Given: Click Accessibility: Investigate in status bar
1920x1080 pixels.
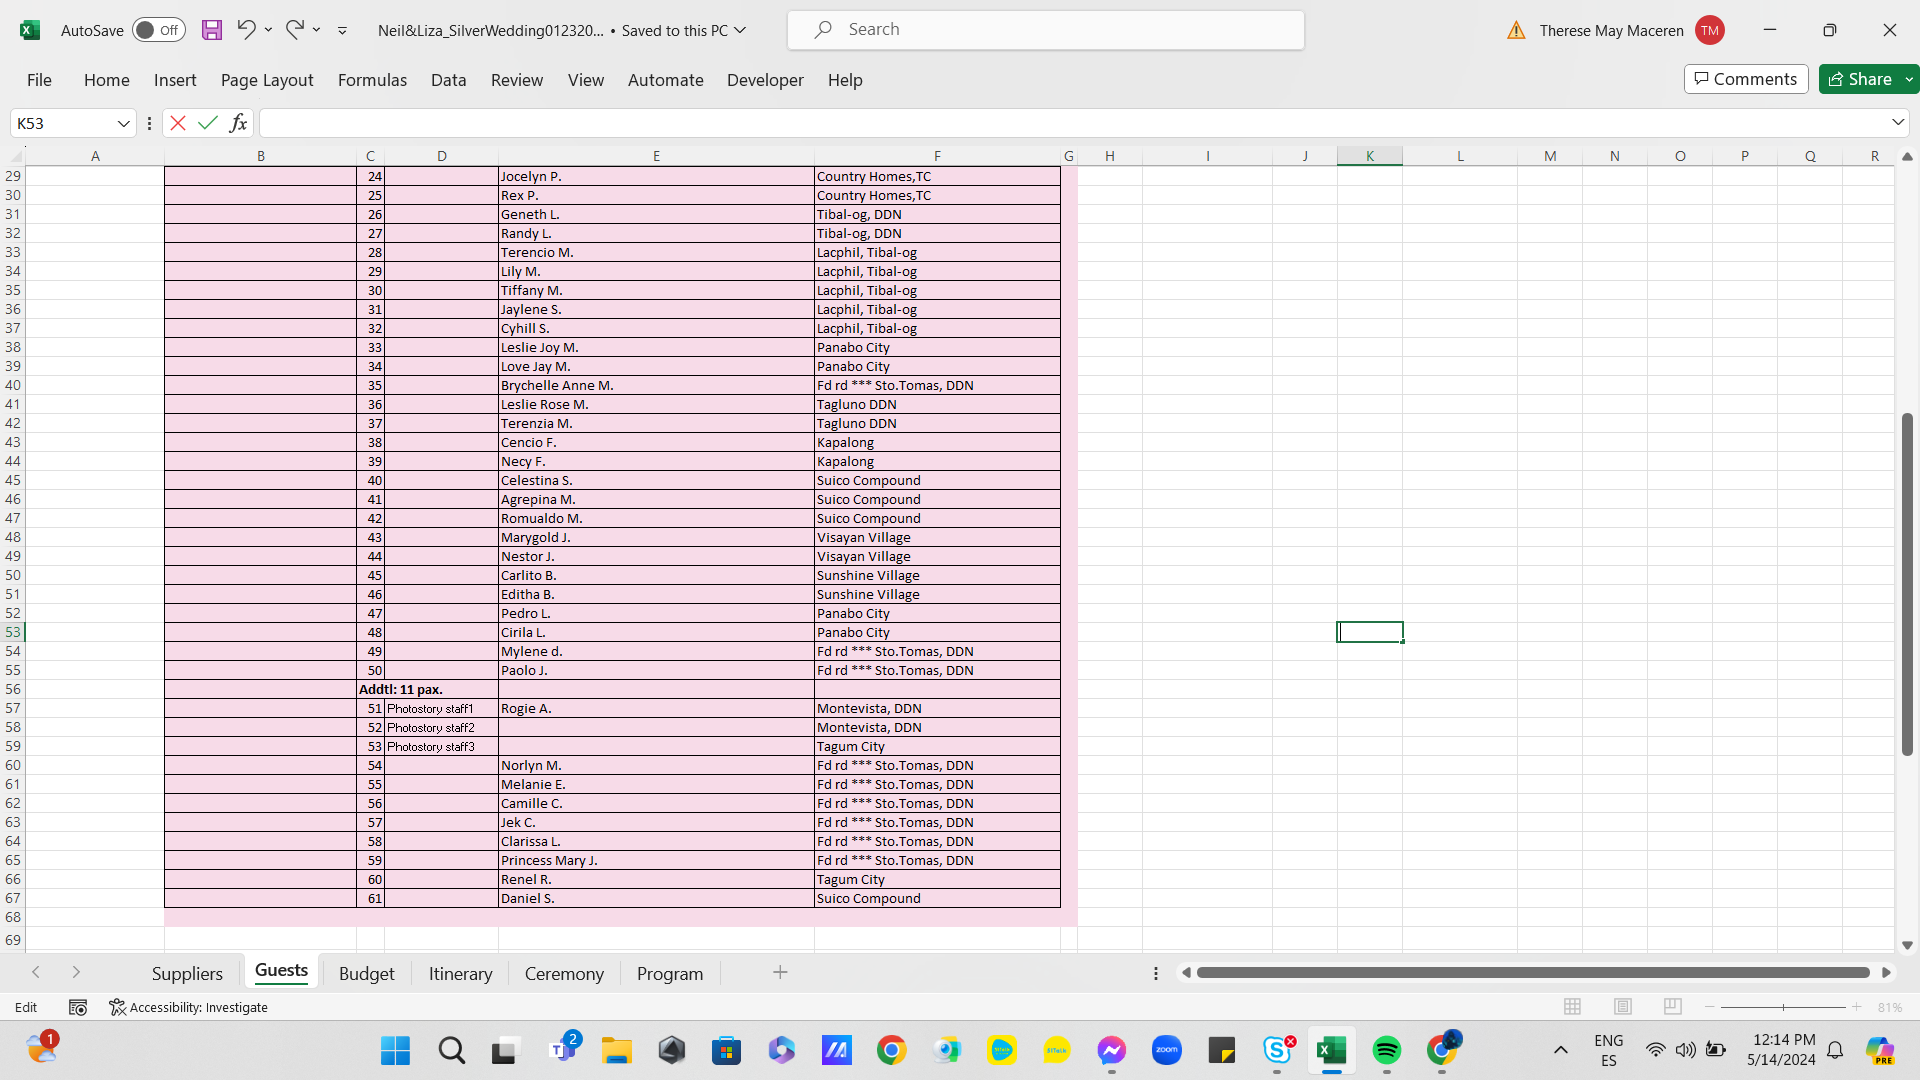Looking at the screenshot, I should (x=189, y=1007).
